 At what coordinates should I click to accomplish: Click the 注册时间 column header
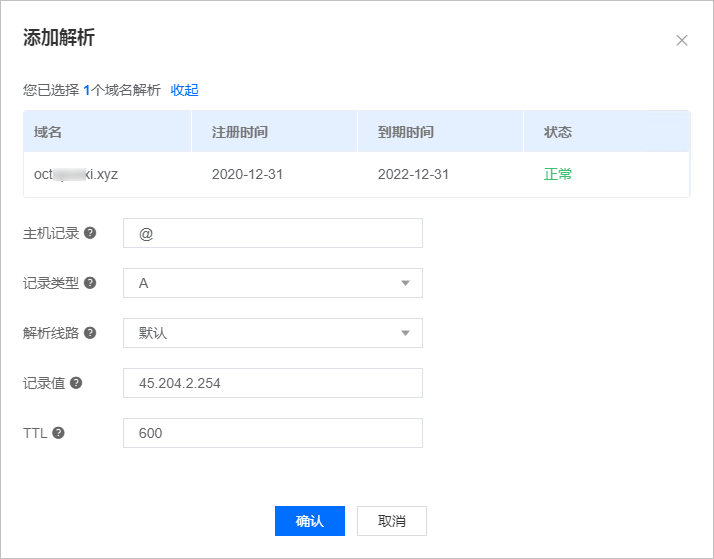point(239,132)
